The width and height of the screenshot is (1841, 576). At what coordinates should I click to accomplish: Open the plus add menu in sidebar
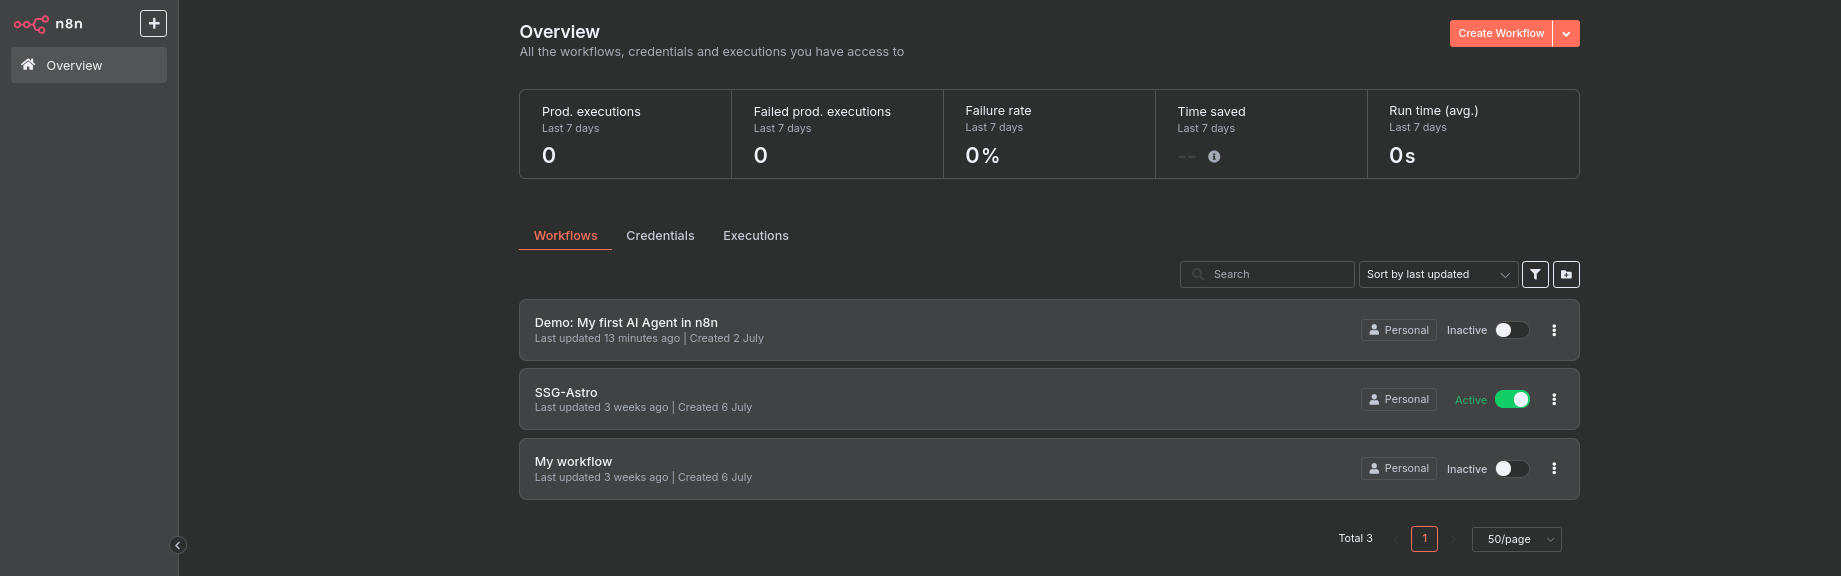(153, 23)
